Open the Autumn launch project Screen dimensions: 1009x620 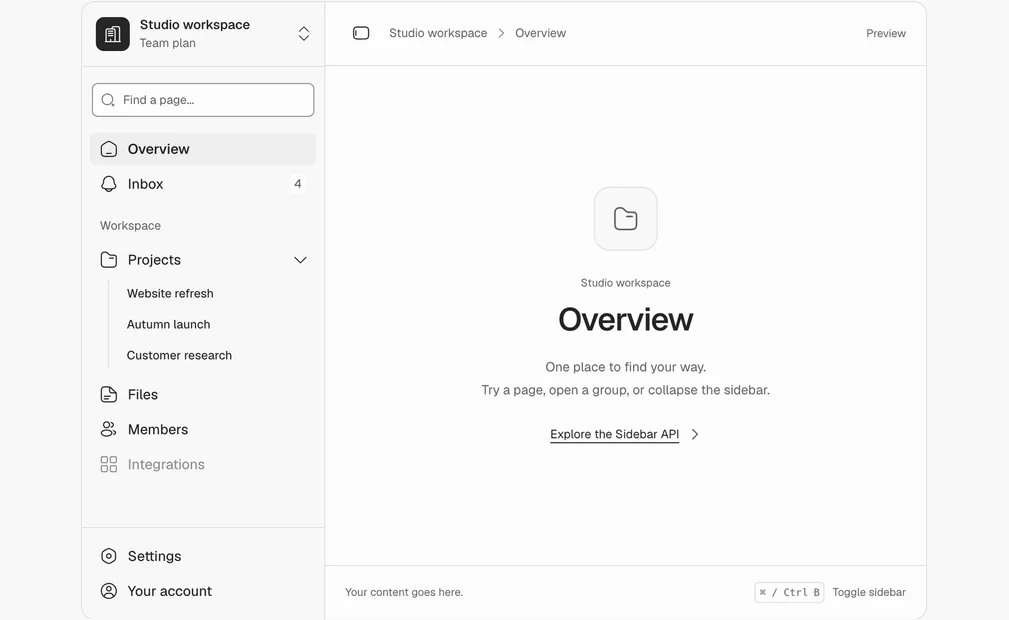coord(169,324)
